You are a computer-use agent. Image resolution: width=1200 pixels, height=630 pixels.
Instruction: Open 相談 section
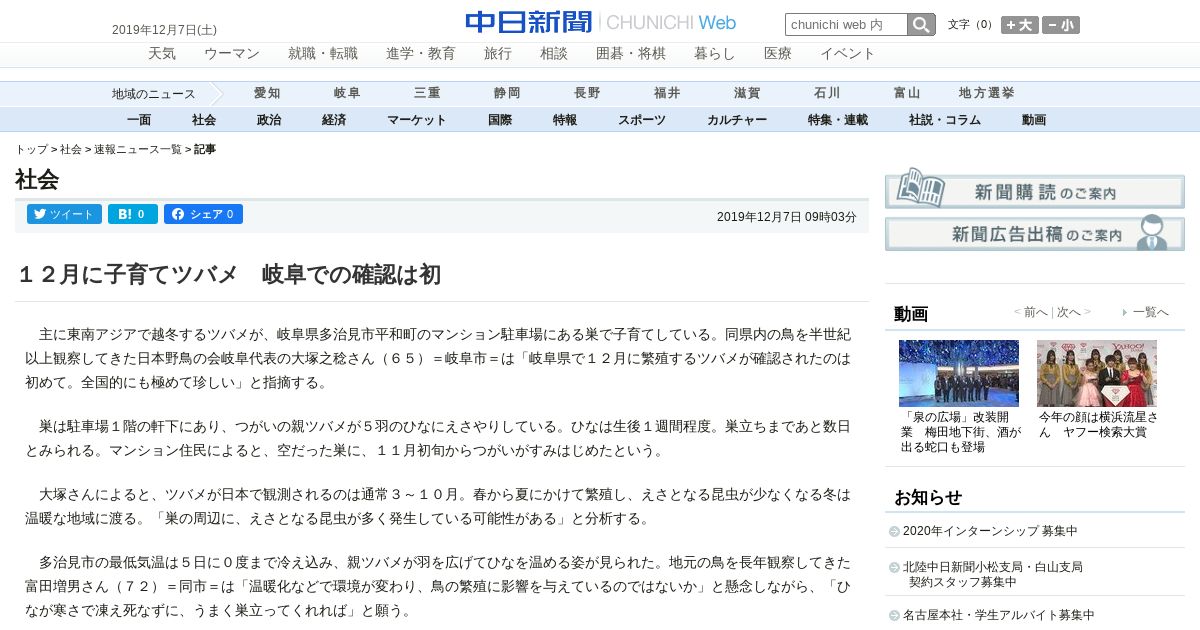click(554, 54)
